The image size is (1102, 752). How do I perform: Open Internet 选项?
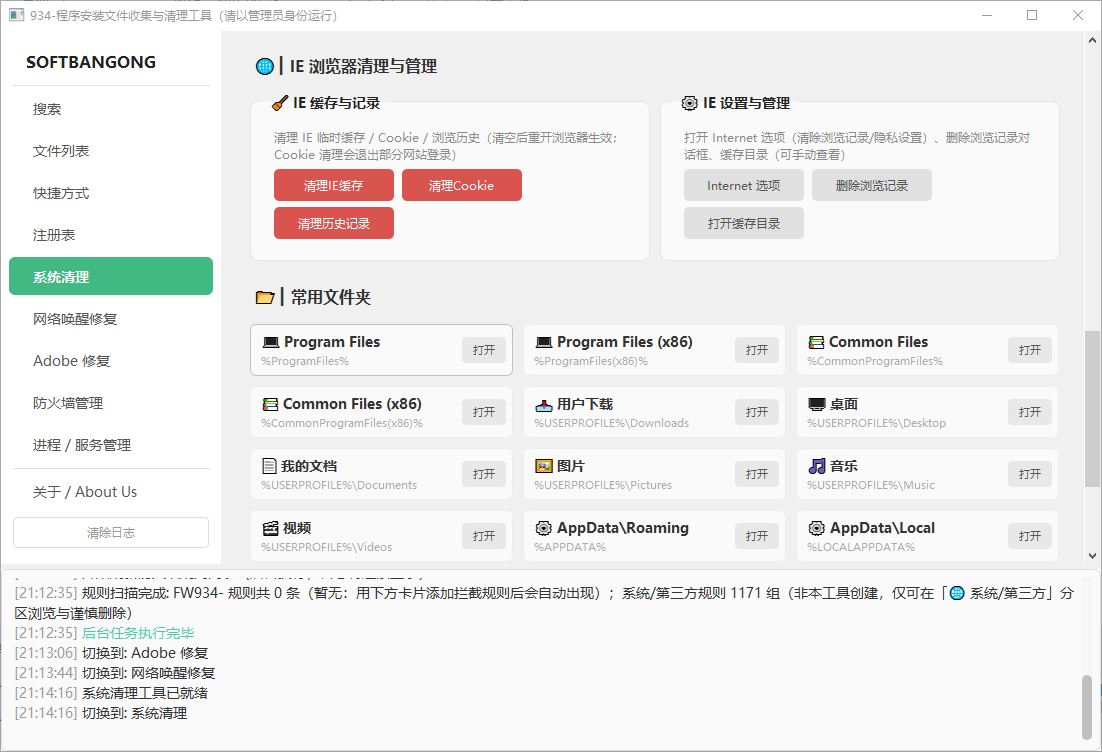744,186
